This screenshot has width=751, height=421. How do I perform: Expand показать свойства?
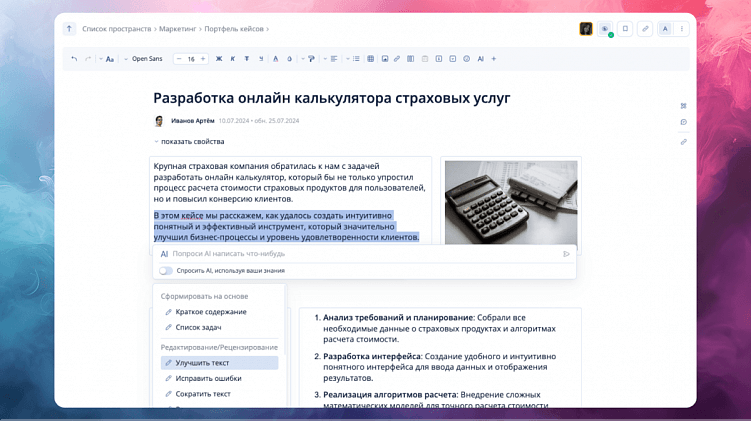[189, 141]
